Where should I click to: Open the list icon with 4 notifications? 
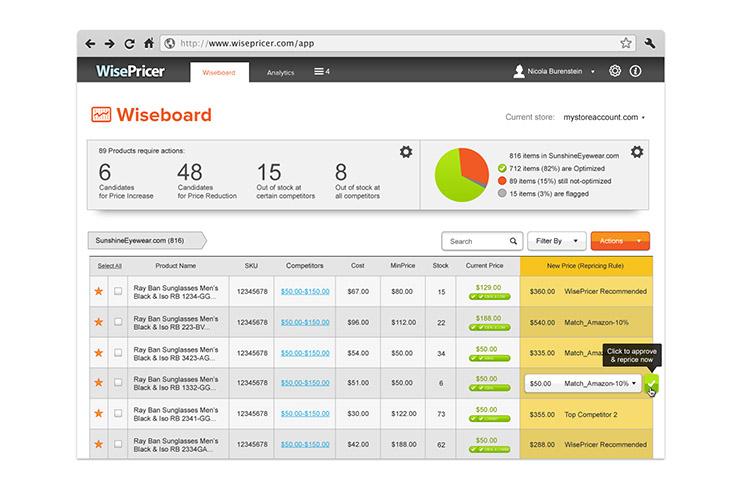(322, 71)
